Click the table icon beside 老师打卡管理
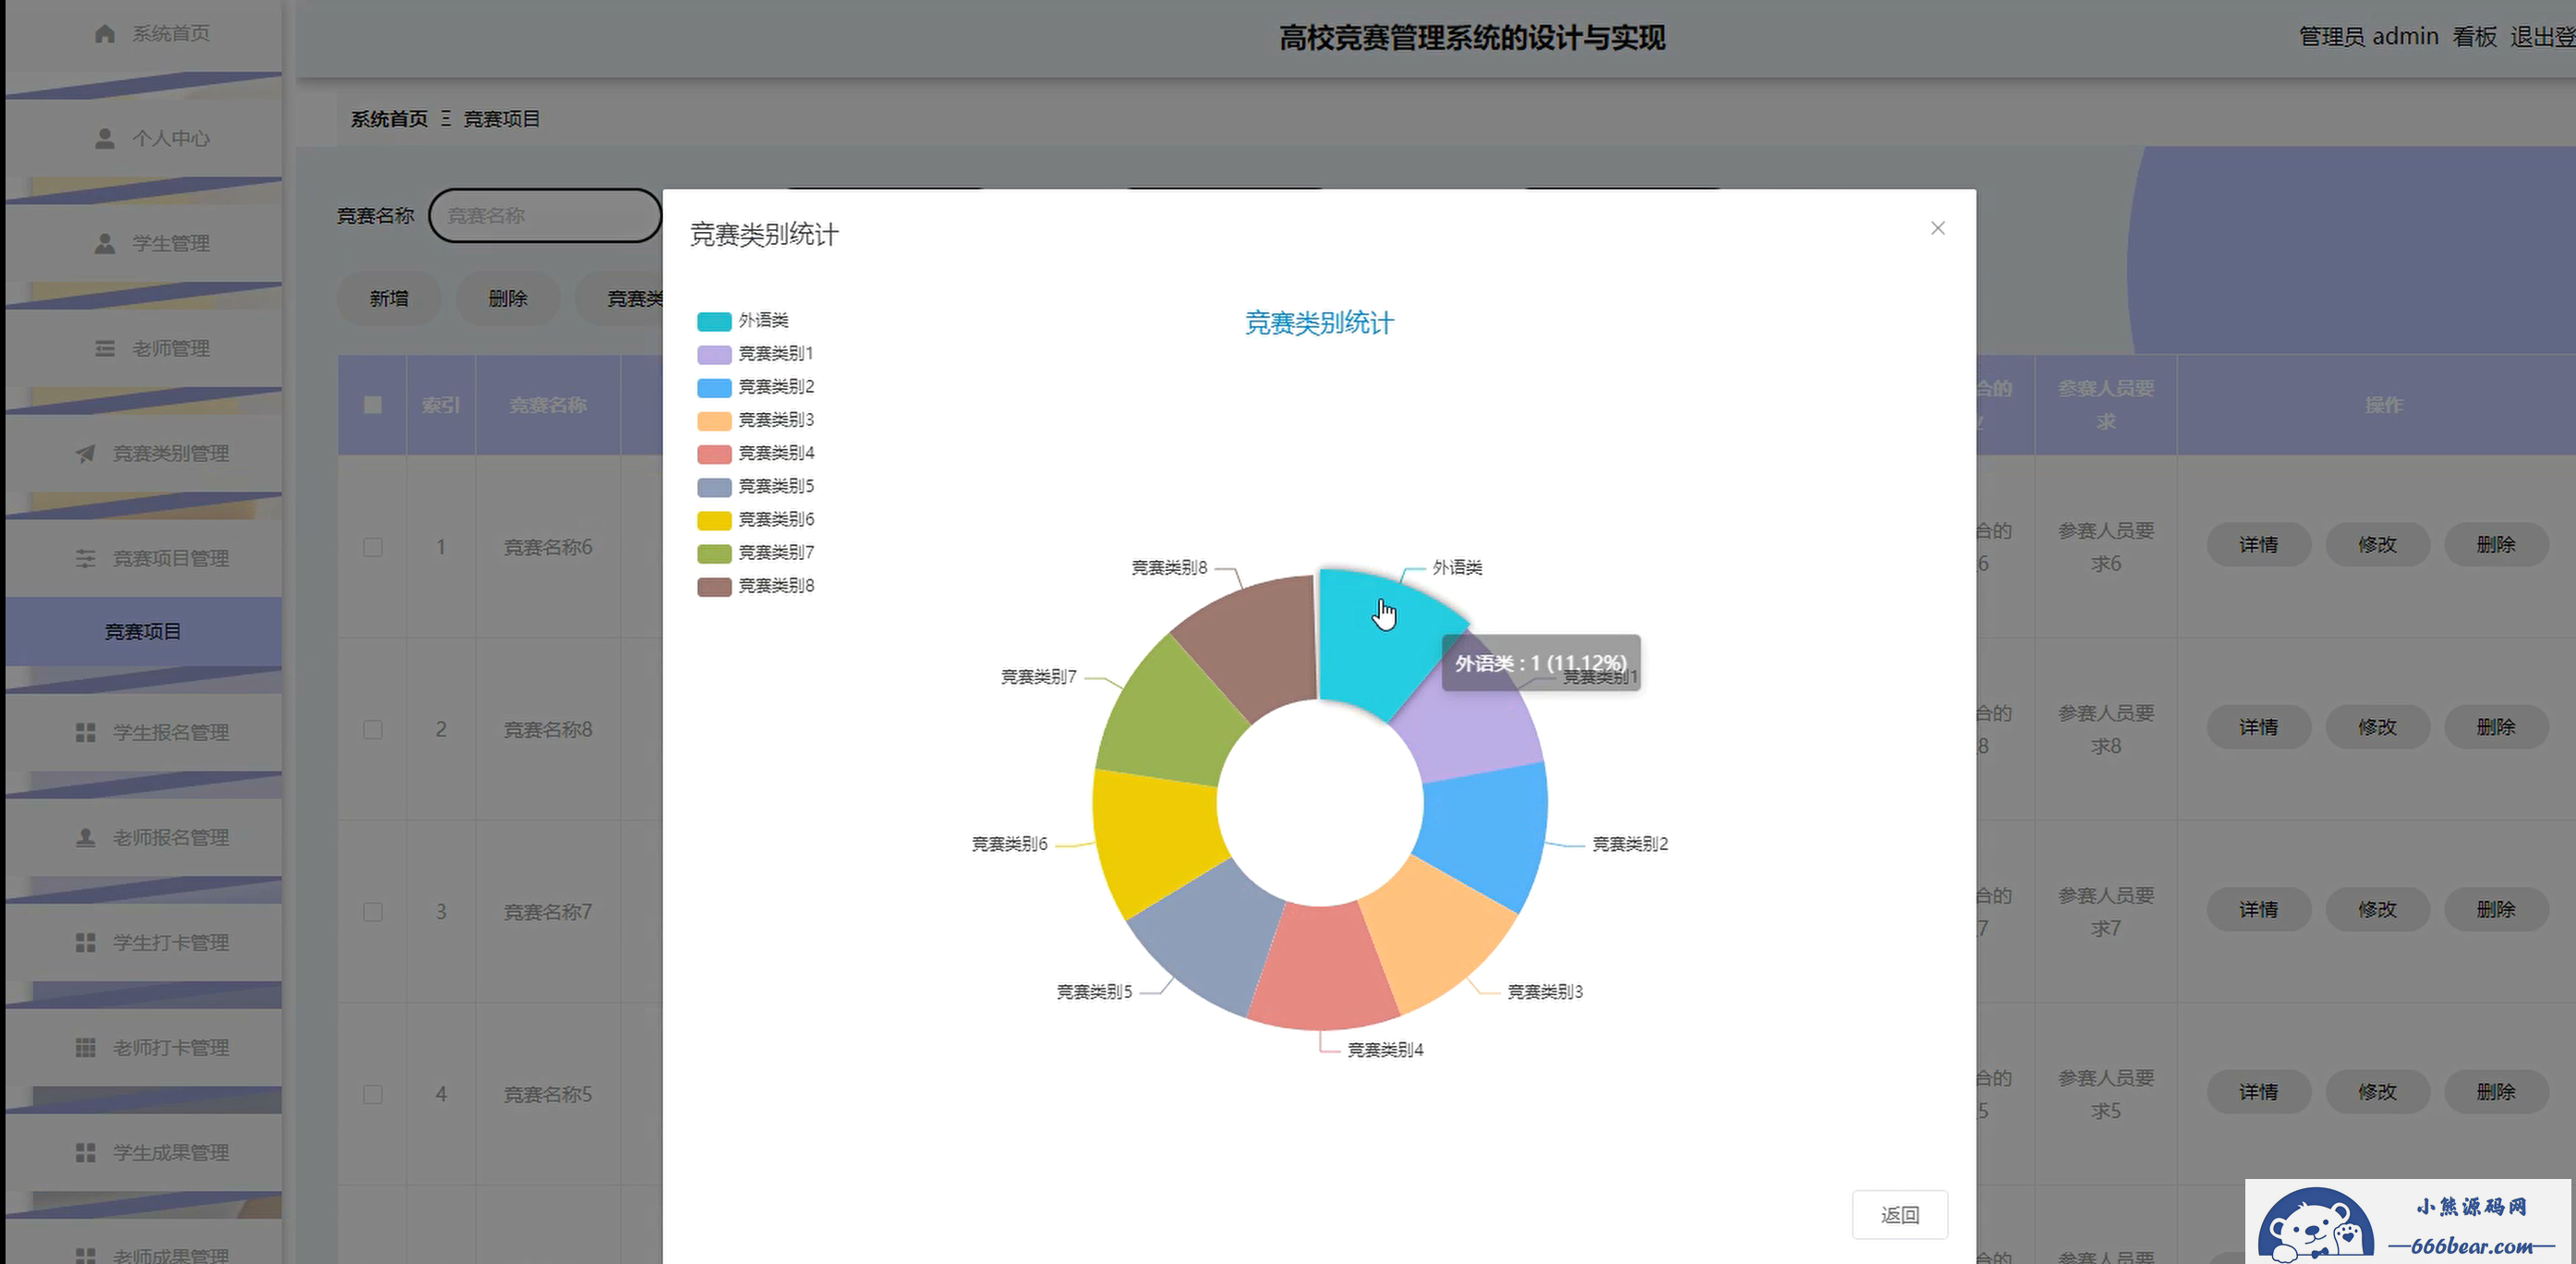 85,1047
